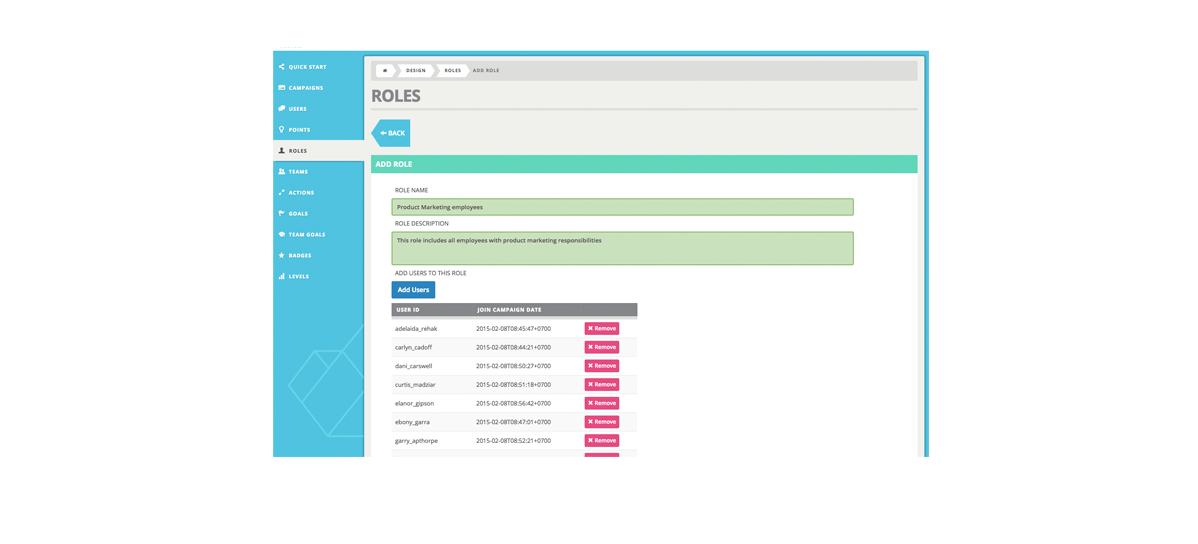Image resolution: width=1198 pixels, height=544 pixels.
Task: Focus the Role Name input field
Action: (x=623, y=207)
